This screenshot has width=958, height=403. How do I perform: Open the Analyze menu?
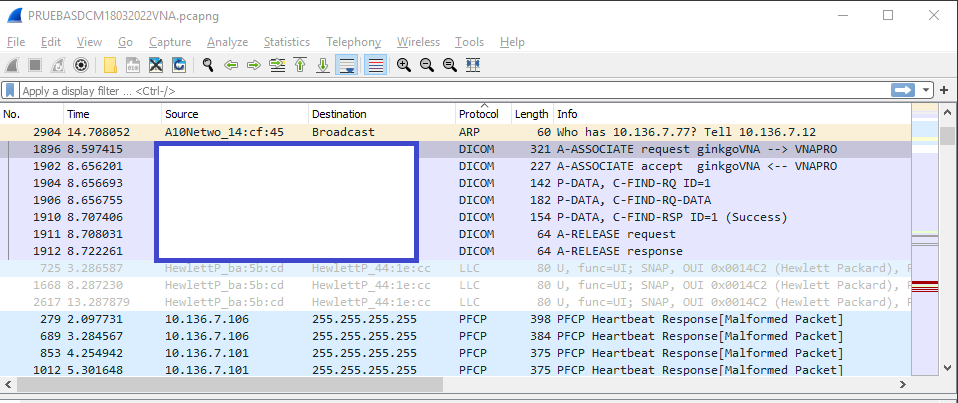[x=227, y=42]
